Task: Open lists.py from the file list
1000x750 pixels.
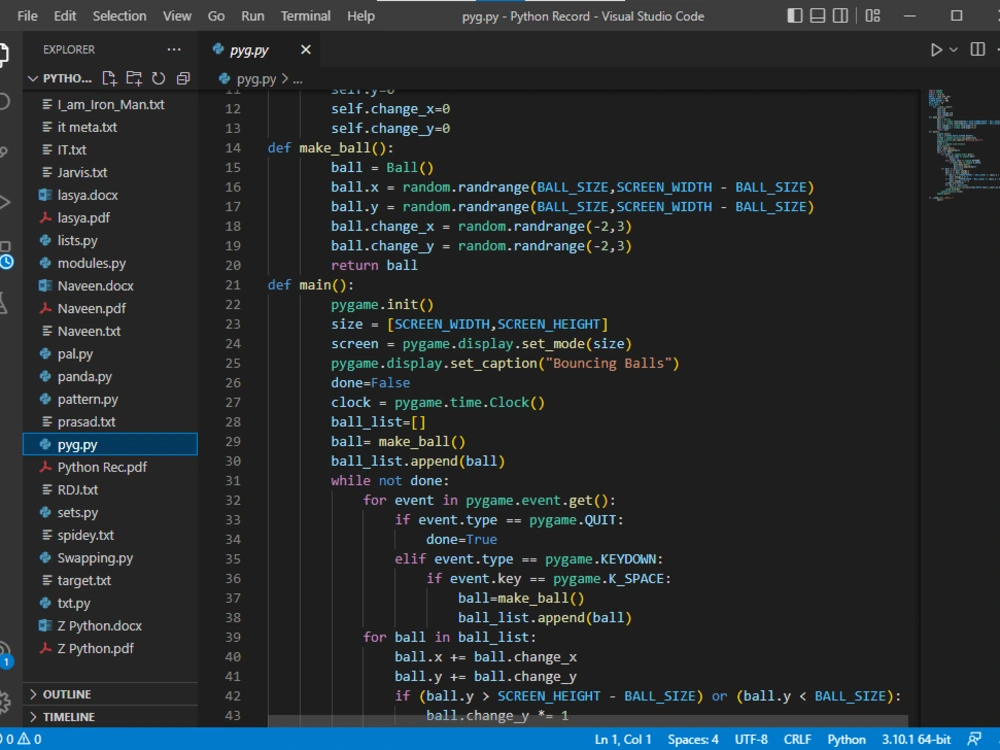Action: 110,240
